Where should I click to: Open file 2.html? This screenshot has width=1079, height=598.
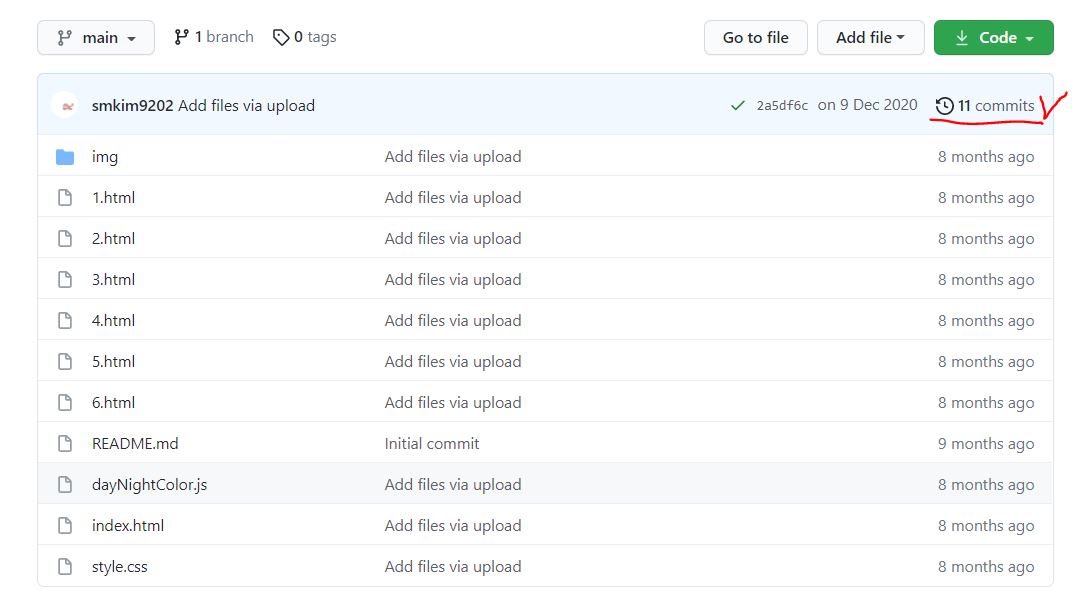(x=114, y=239)
